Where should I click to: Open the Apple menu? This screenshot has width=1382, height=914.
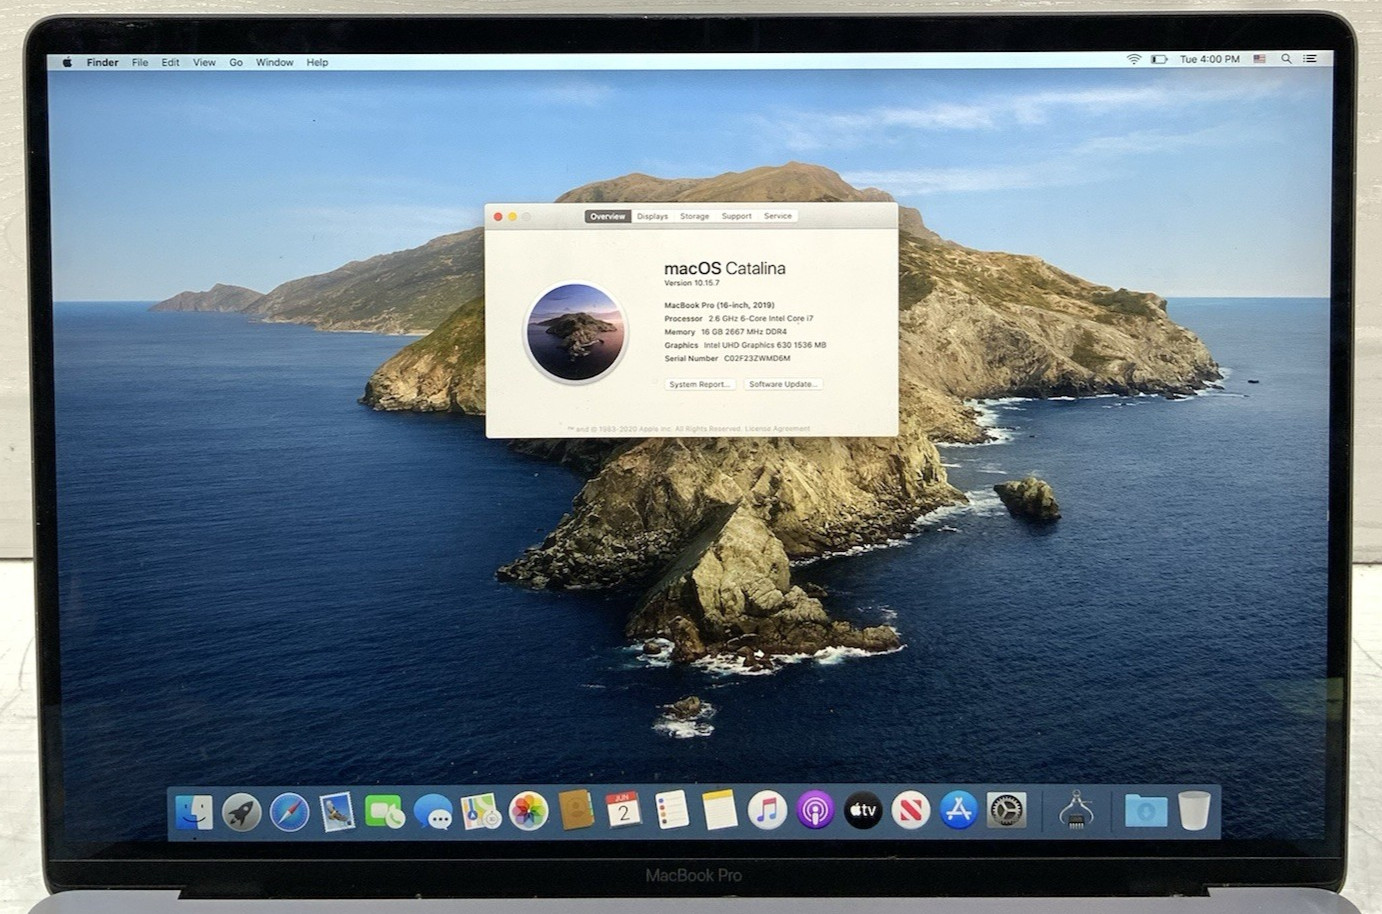coord(67,62)
